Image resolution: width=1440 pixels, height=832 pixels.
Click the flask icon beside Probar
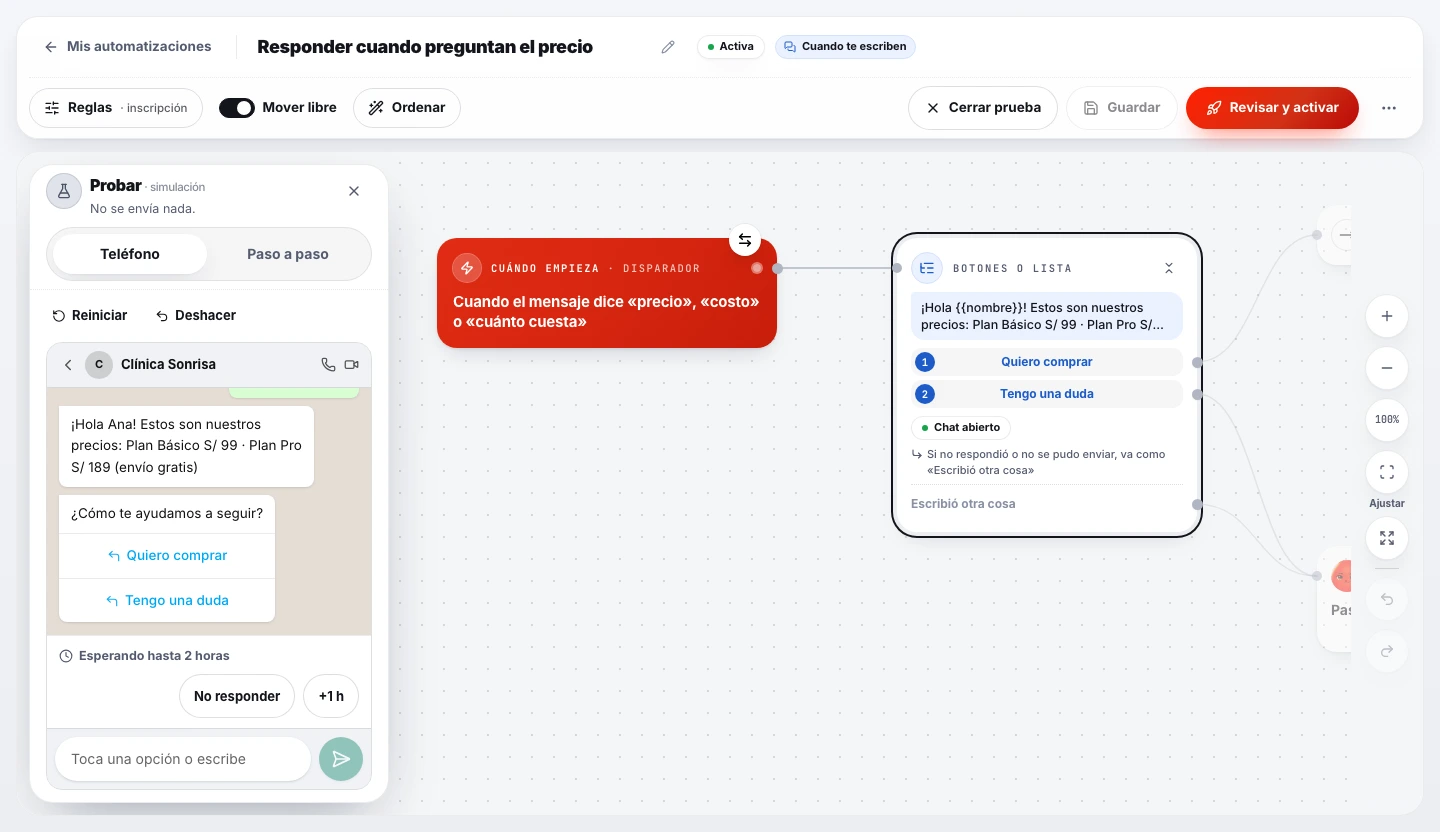click(64, 192)
